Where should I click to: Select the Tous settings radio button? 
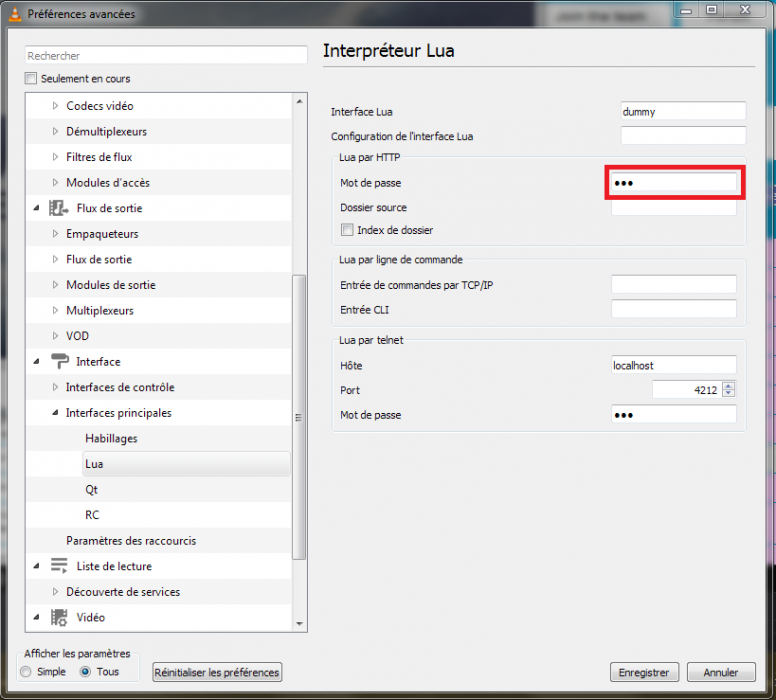click(x=85, y=672)
